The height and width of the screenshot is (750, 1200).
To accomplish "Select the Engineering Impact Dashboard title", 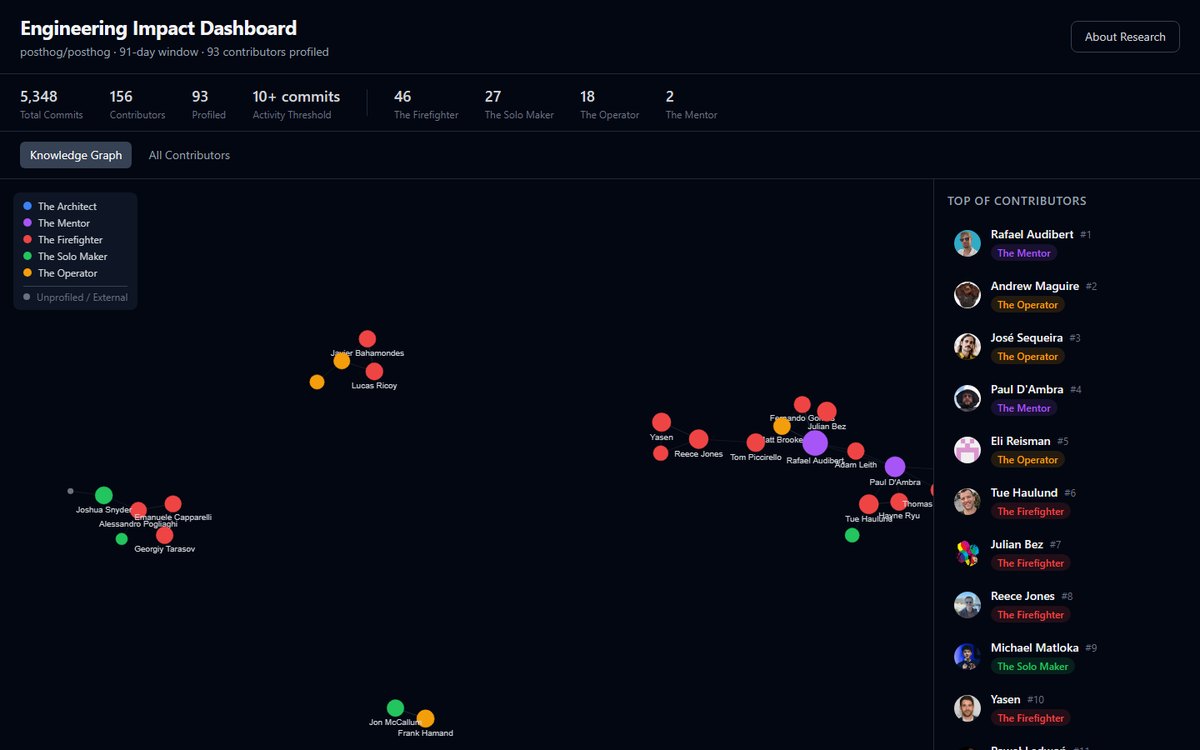I will click(158, 28).
